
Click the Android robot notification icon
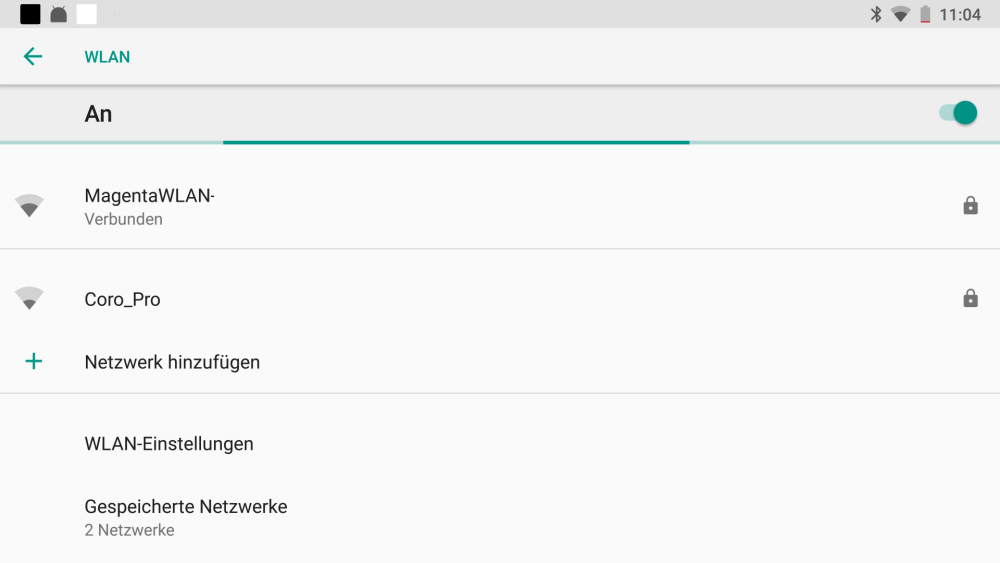click(59, 14)
